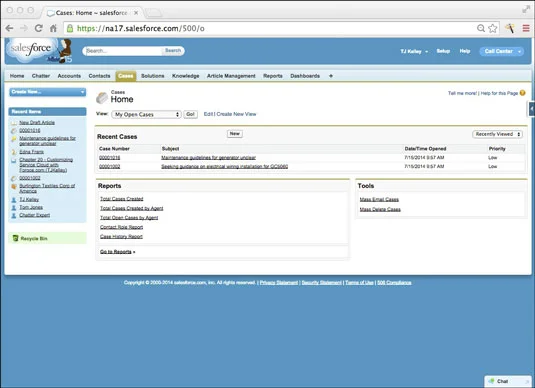The width and height of the screenshot is (535, 388).
Task: Click the help question mark icon
Action: (x=522, y=93)
